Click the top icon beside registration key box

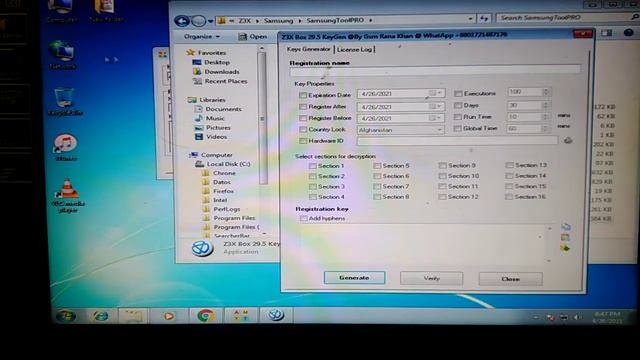click(566, 227)
